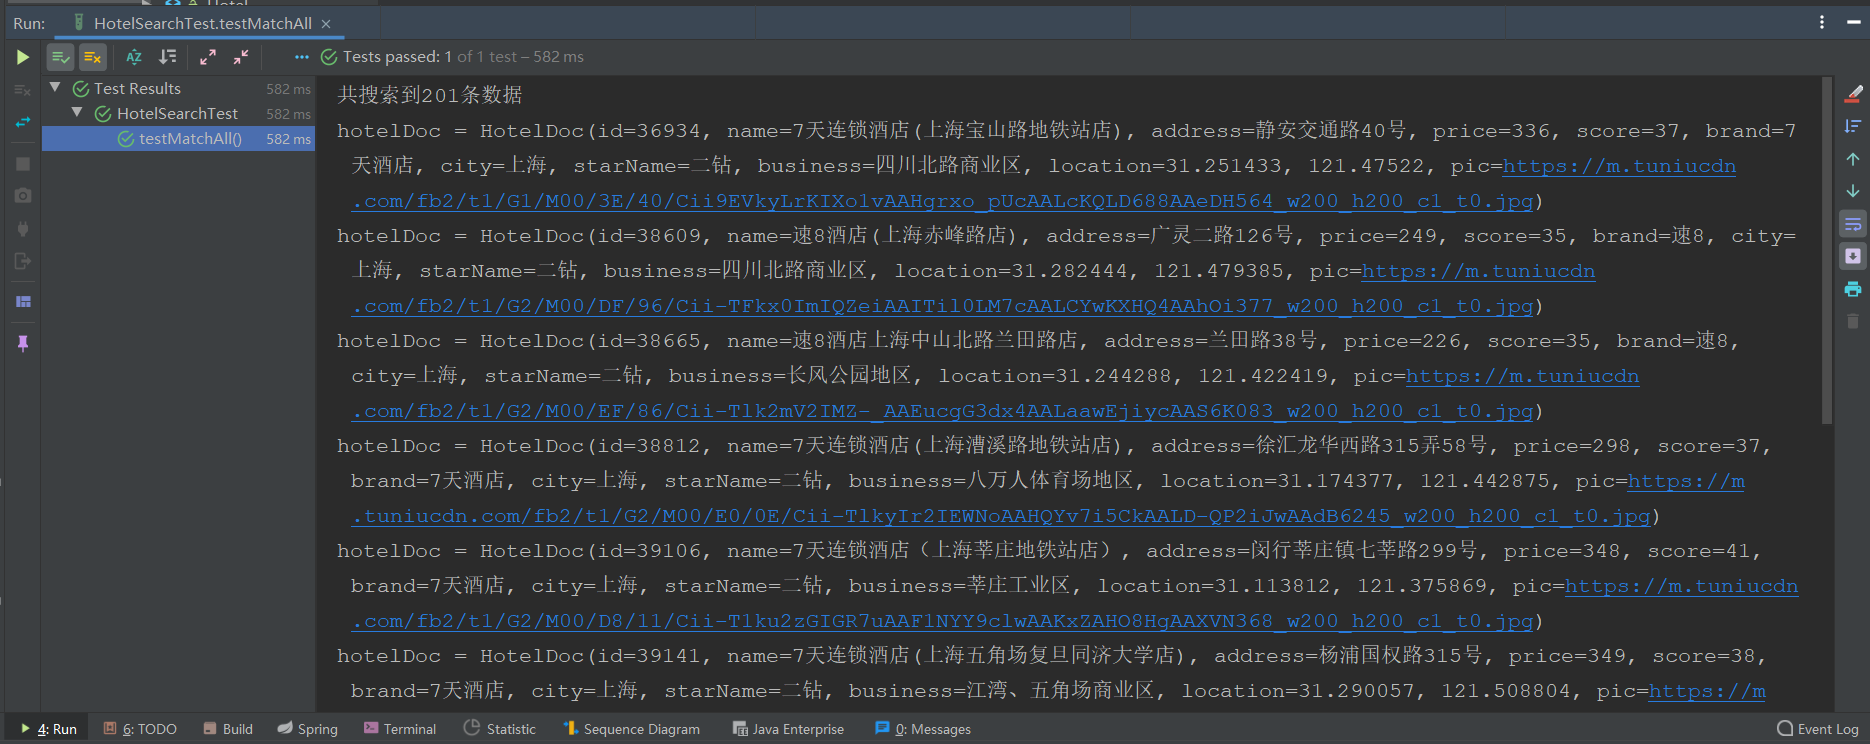Click the console vertical scrollbar
Screen dimensions: 1870x744
point(1827,250)
